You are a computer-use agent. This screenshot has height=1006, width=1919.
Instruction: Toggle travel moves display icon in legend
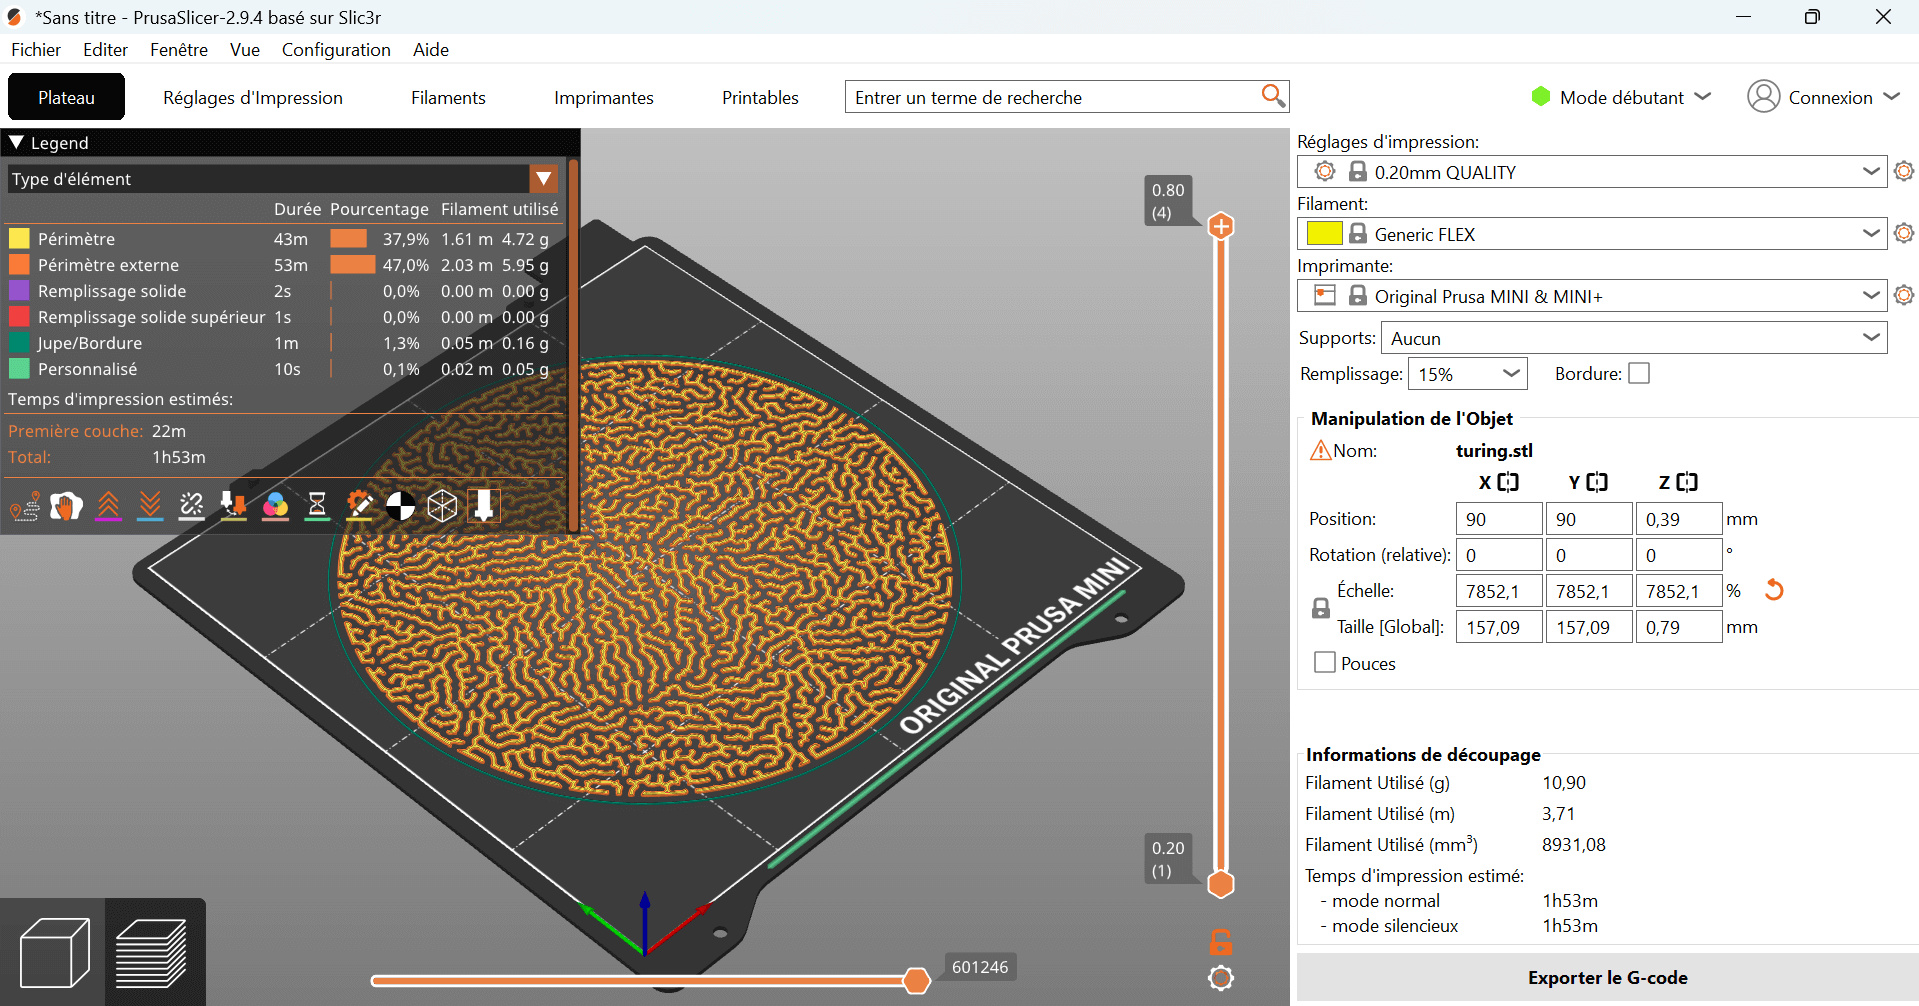tap(25, 507)
